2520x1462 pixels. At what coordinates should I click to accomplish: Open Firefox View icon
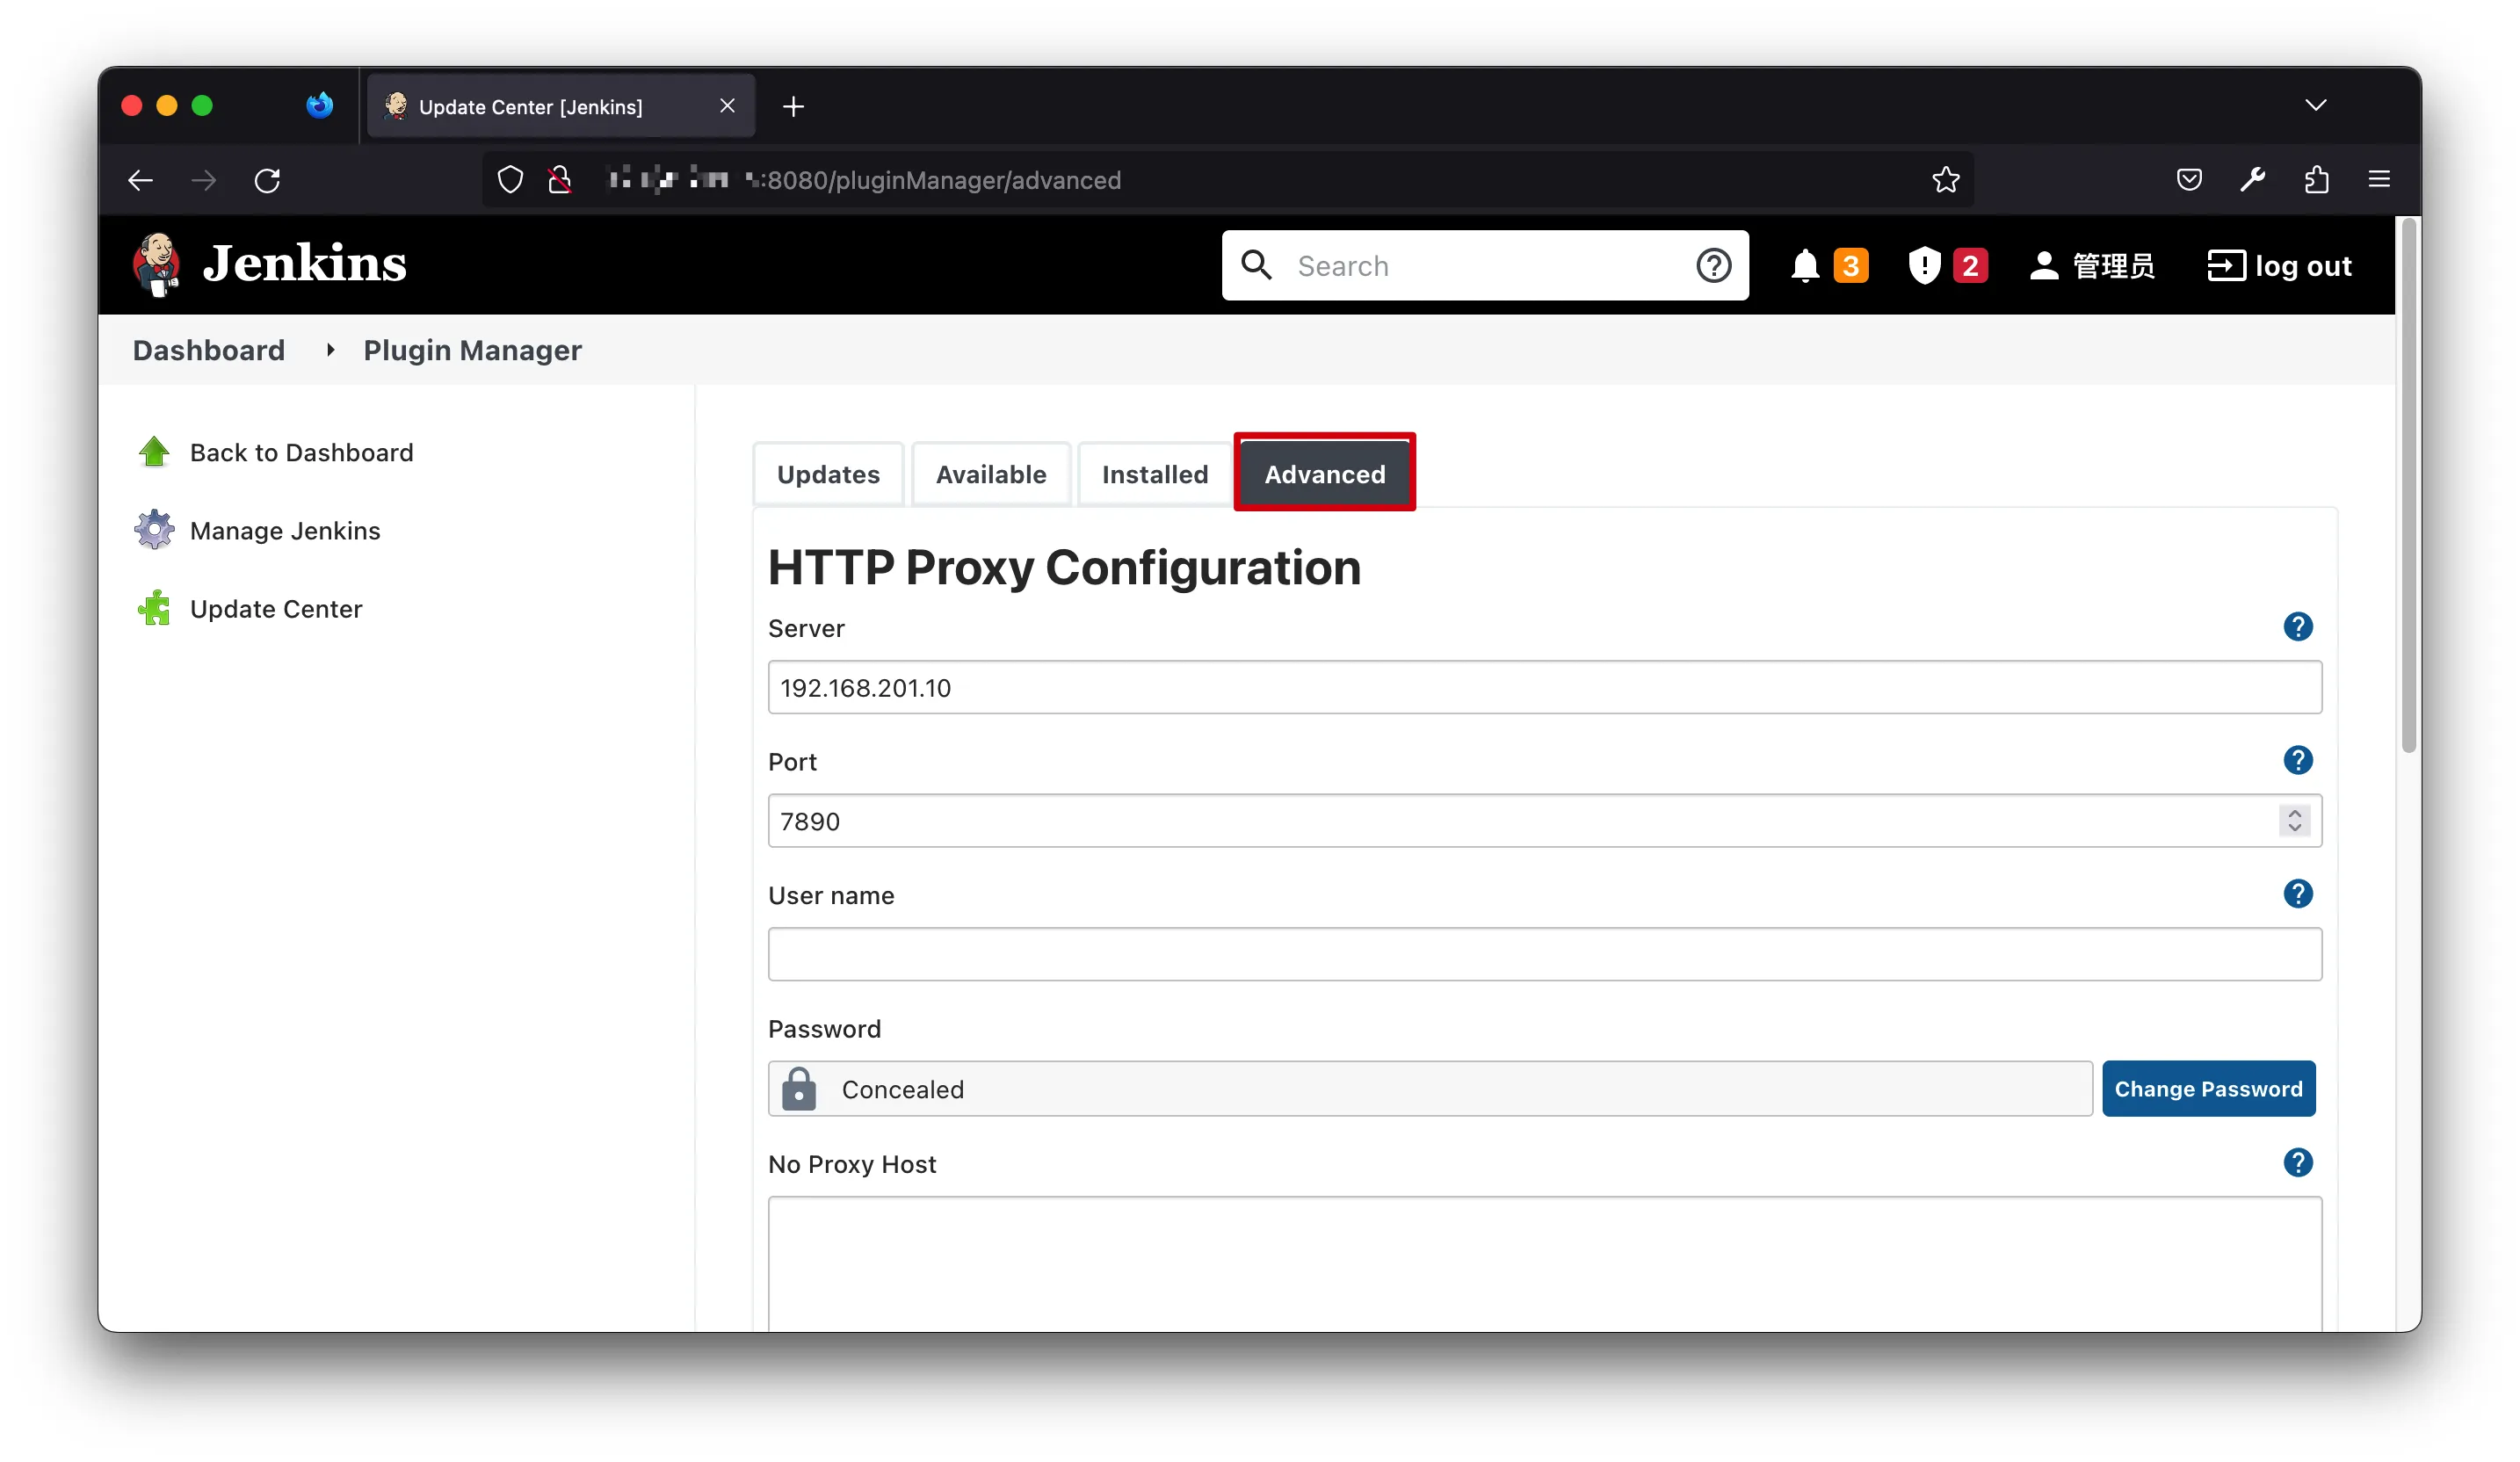click(319, 105)
